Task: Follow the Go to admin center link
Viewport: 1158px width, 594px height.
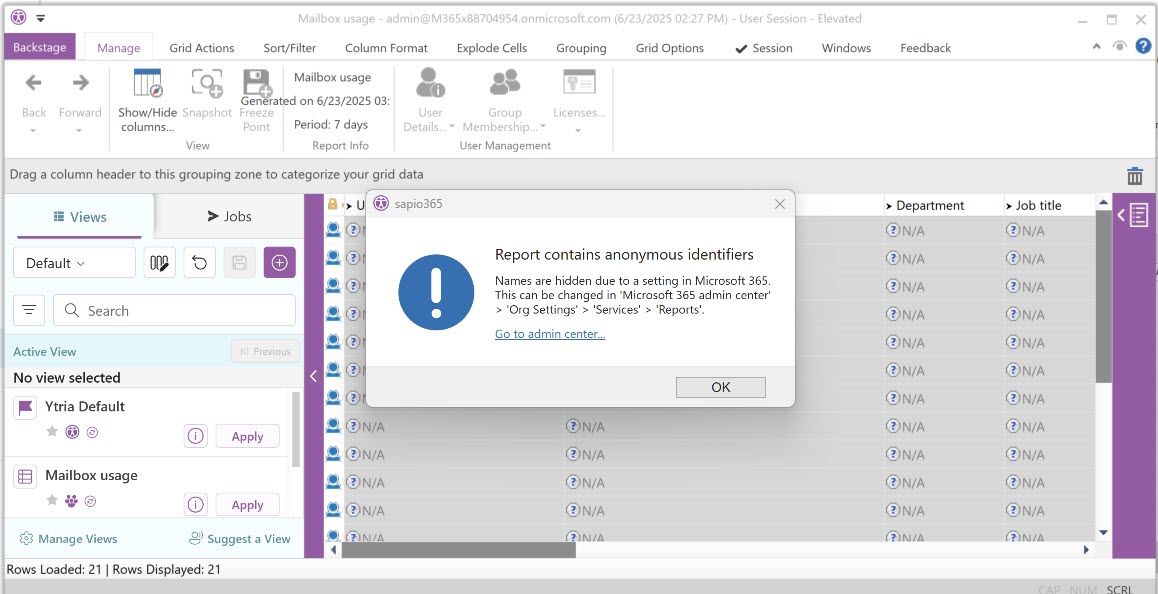Action: 549,334
